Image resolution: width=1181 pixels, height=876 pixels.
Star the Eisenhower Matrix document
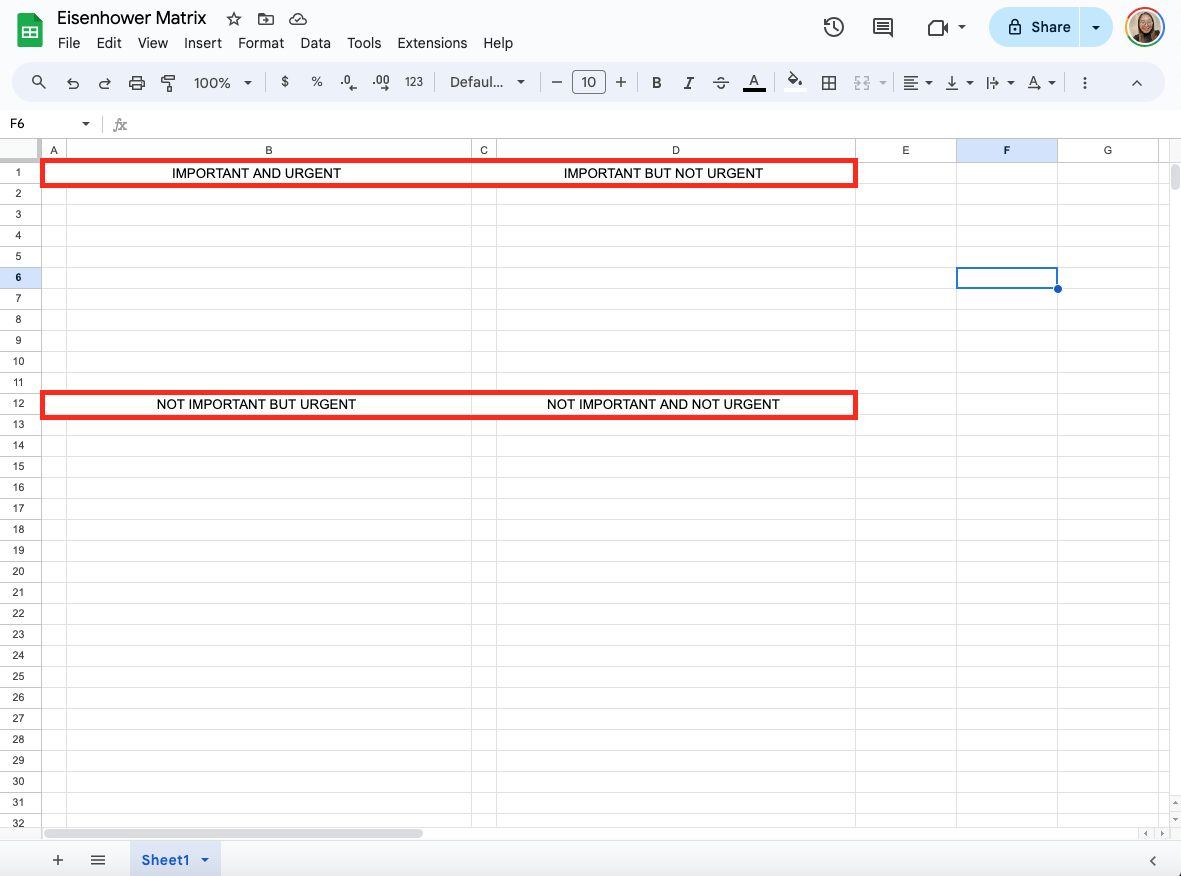point(233,19)
